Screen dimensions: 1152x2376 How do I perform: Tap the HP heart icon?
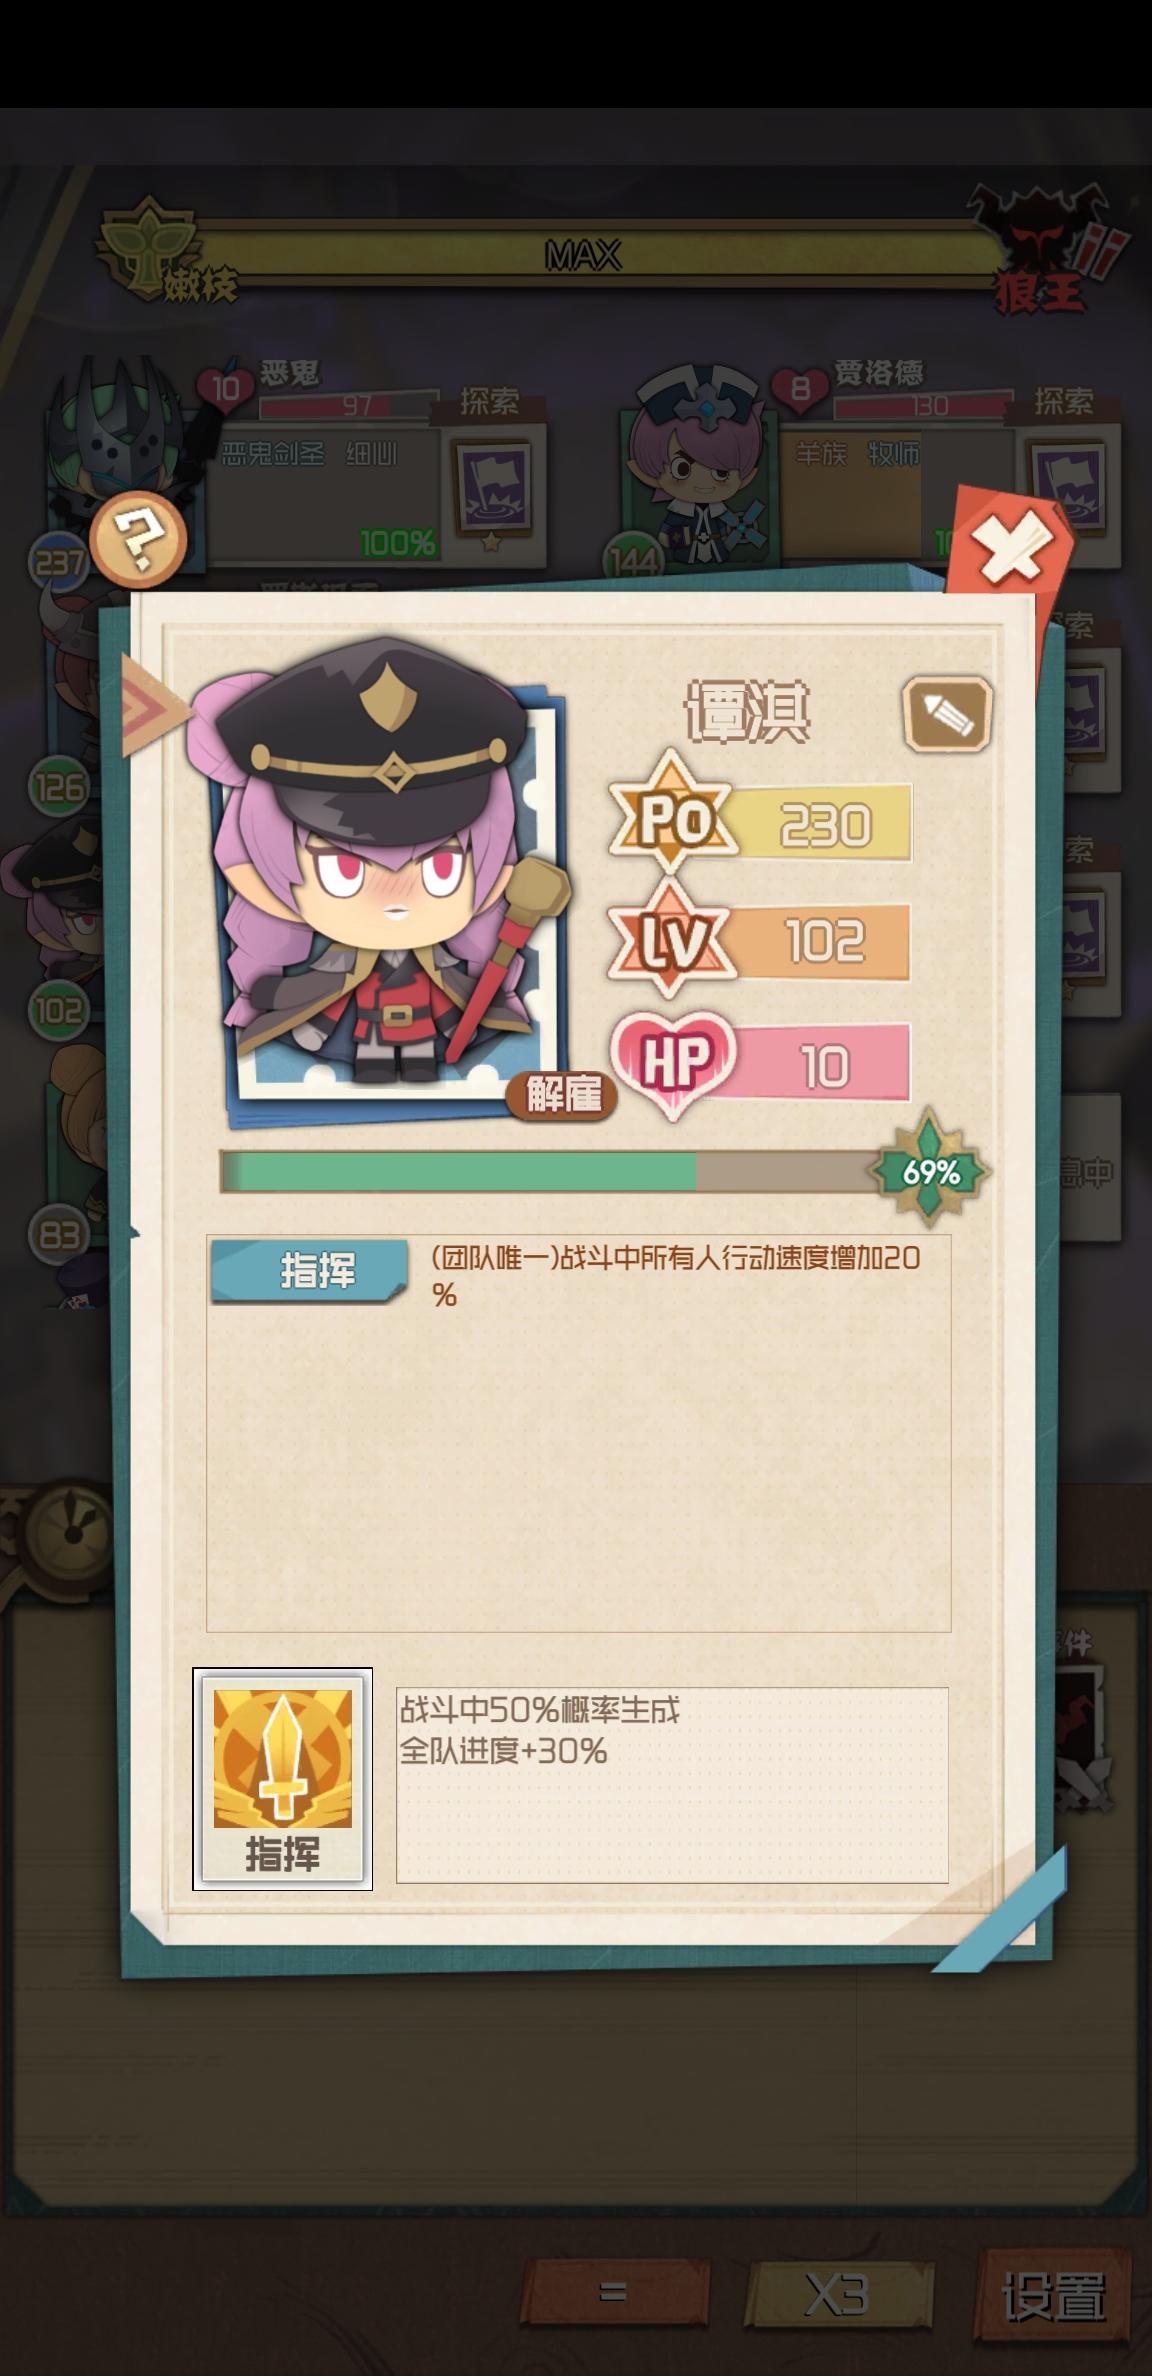[674, 1064]
